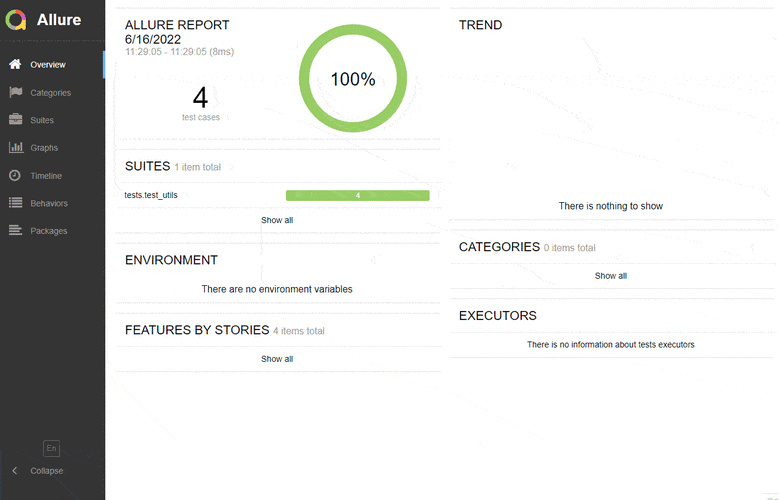Open the Packages menu item label
This screenshot has width=779, height=500.
(49, 231)
